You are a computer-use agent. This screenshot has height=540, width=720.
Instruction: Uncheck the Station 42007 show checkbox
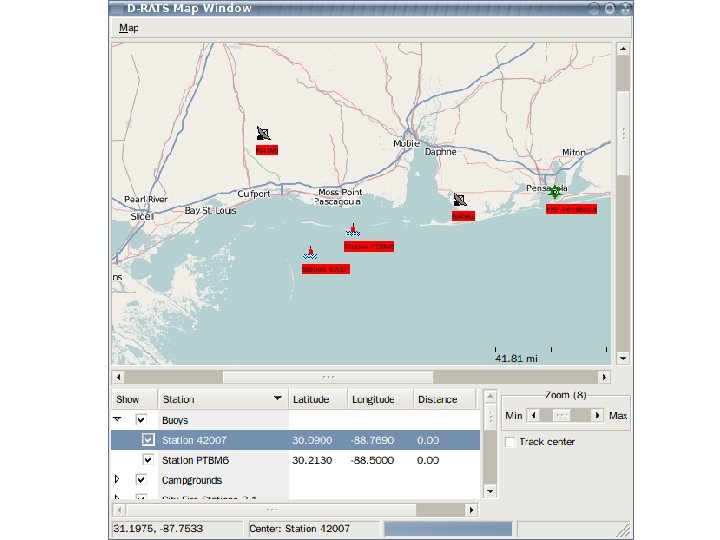(x=148, y=440)
